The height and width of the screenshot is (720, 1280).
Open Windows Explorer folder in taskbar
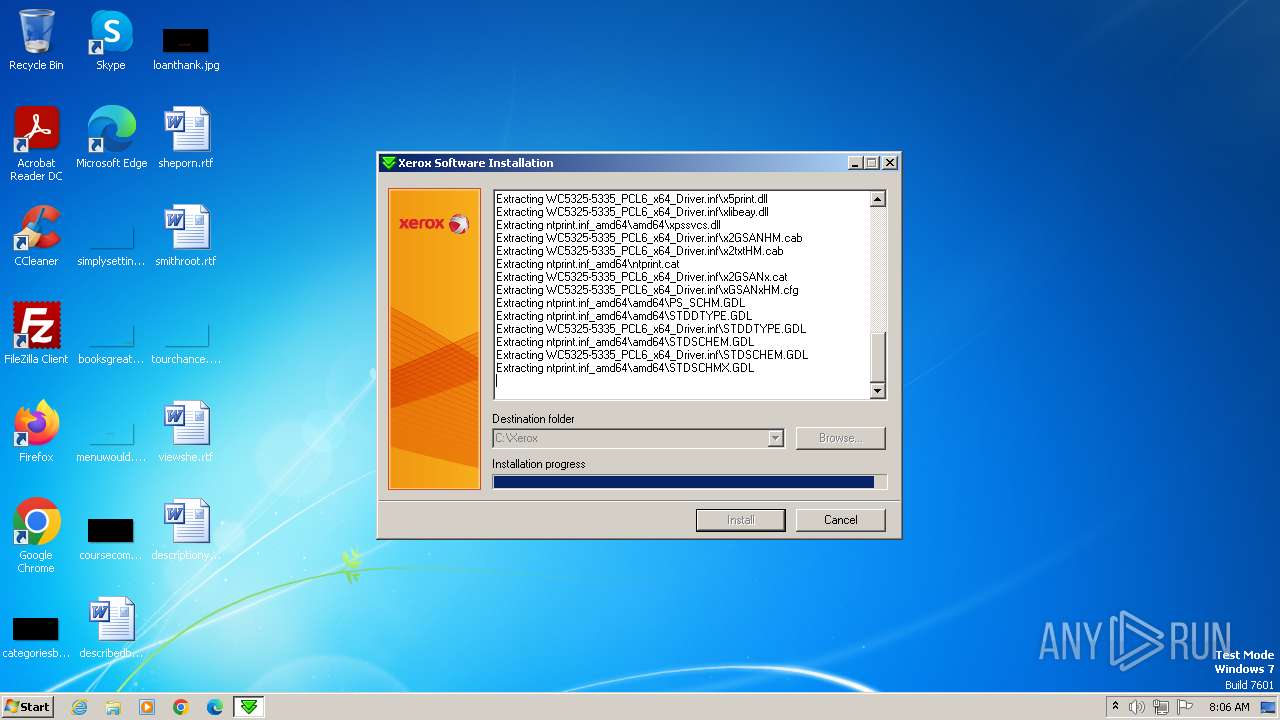click(x=113, y=707)
